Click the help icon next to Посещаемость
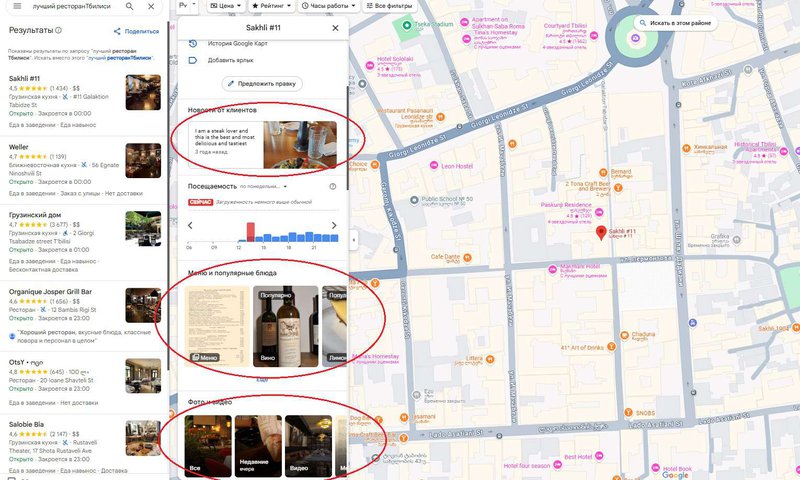800x480 pixels. click(x=333, y=186)
